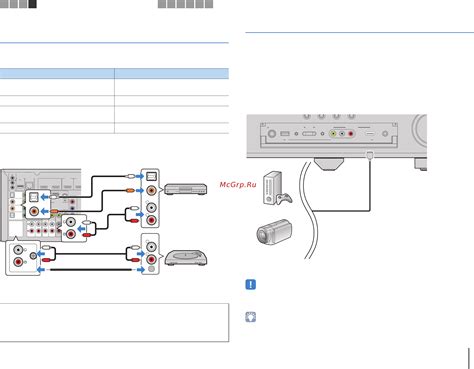Click the bordered note box below the diagram
This screenshot has height=369, width=474.
pyautogui.click(x=114, y=322)
